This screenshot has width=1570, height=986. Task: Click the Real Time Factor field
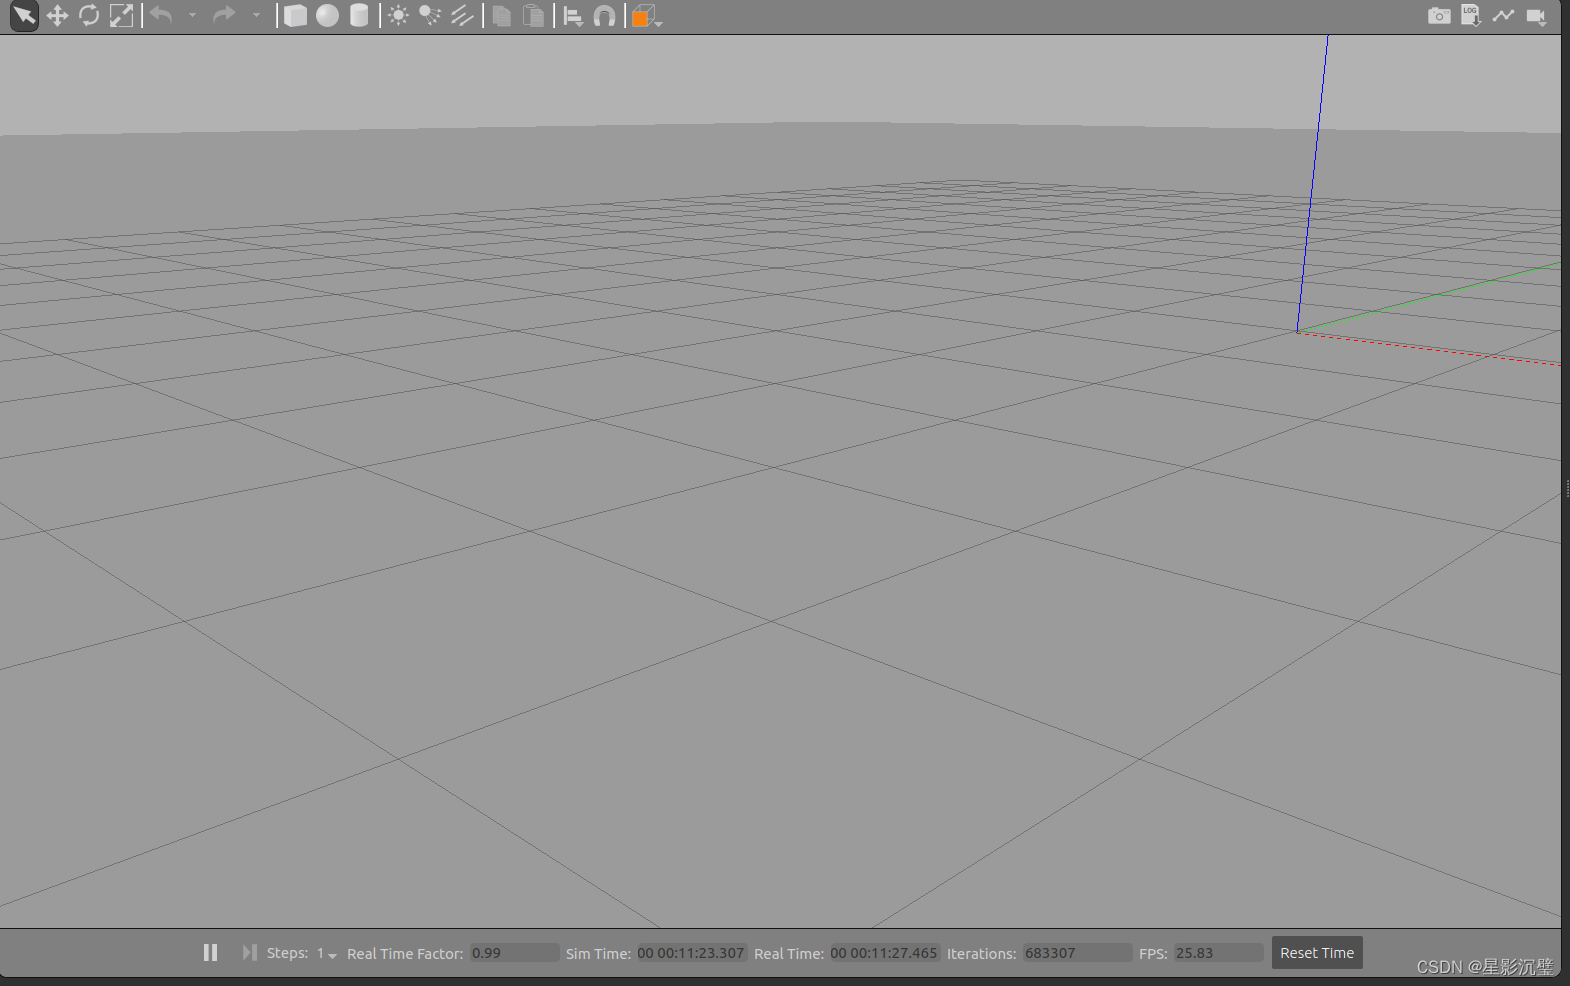(x=515, y=953)
